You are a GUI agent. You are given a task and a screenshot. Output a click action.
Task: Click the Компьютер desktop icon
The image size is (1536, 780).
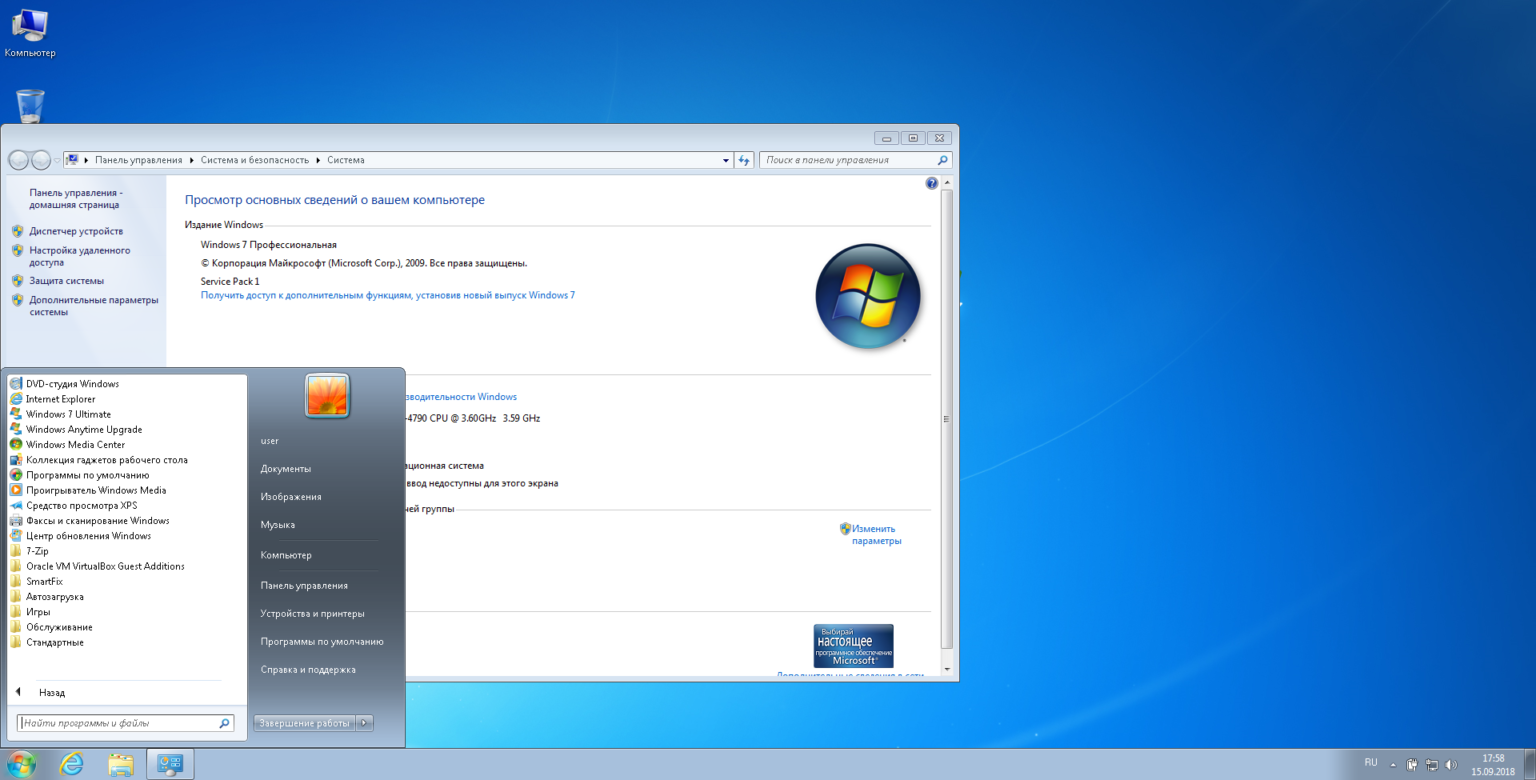[x=30, y=32]
